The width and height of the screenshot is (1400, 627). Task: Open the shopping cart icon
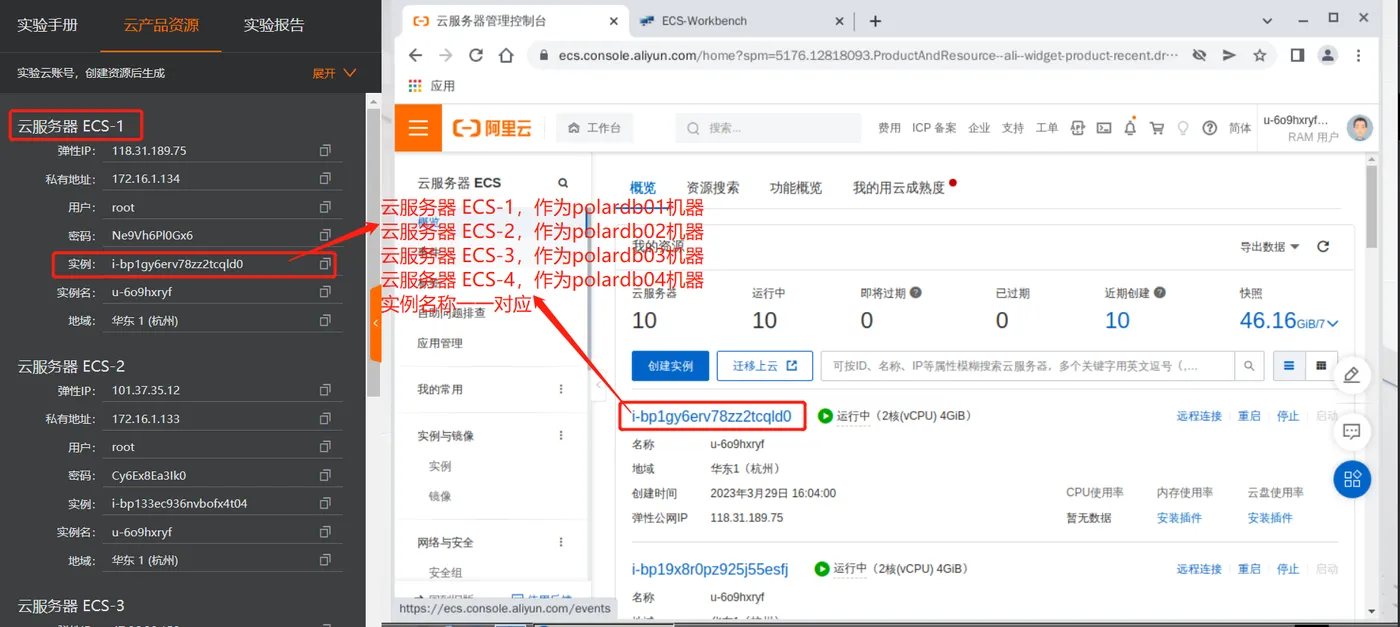click(1157, 128)
